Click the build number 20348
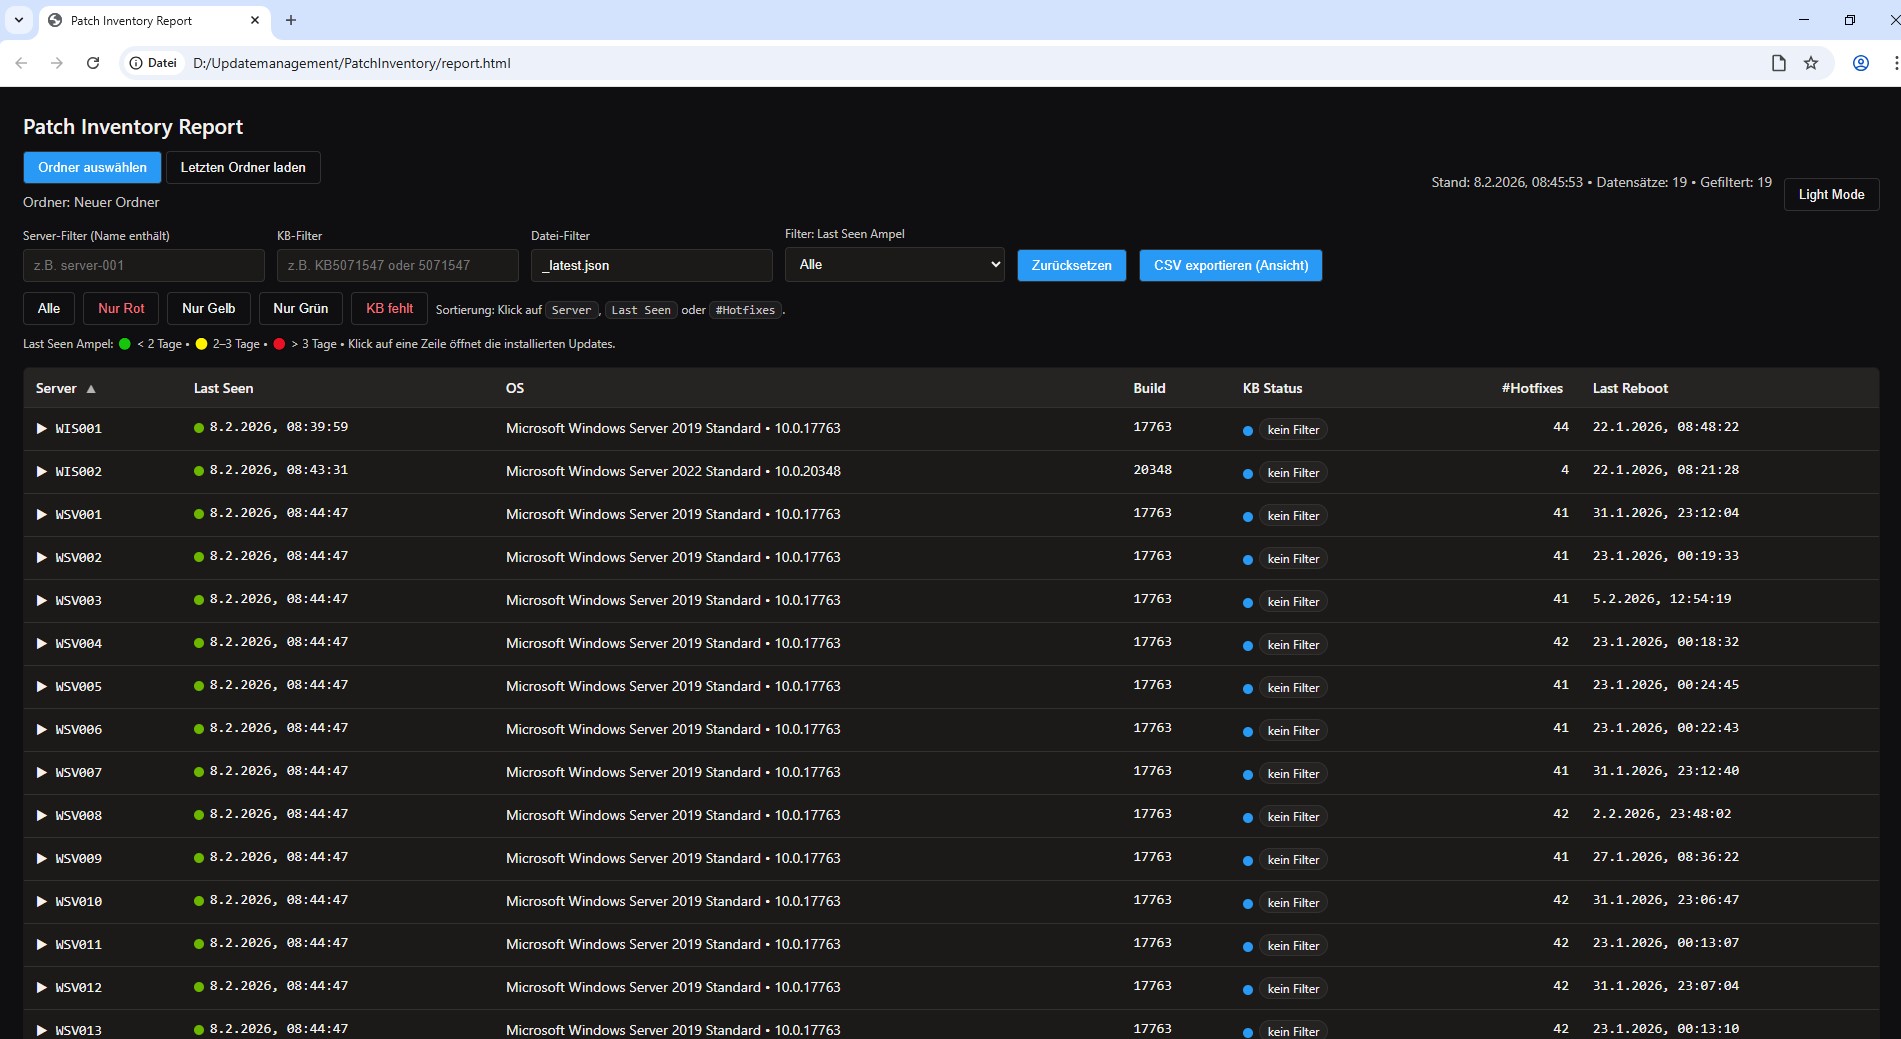Screen dimensions: 1901x1039 1152,470
